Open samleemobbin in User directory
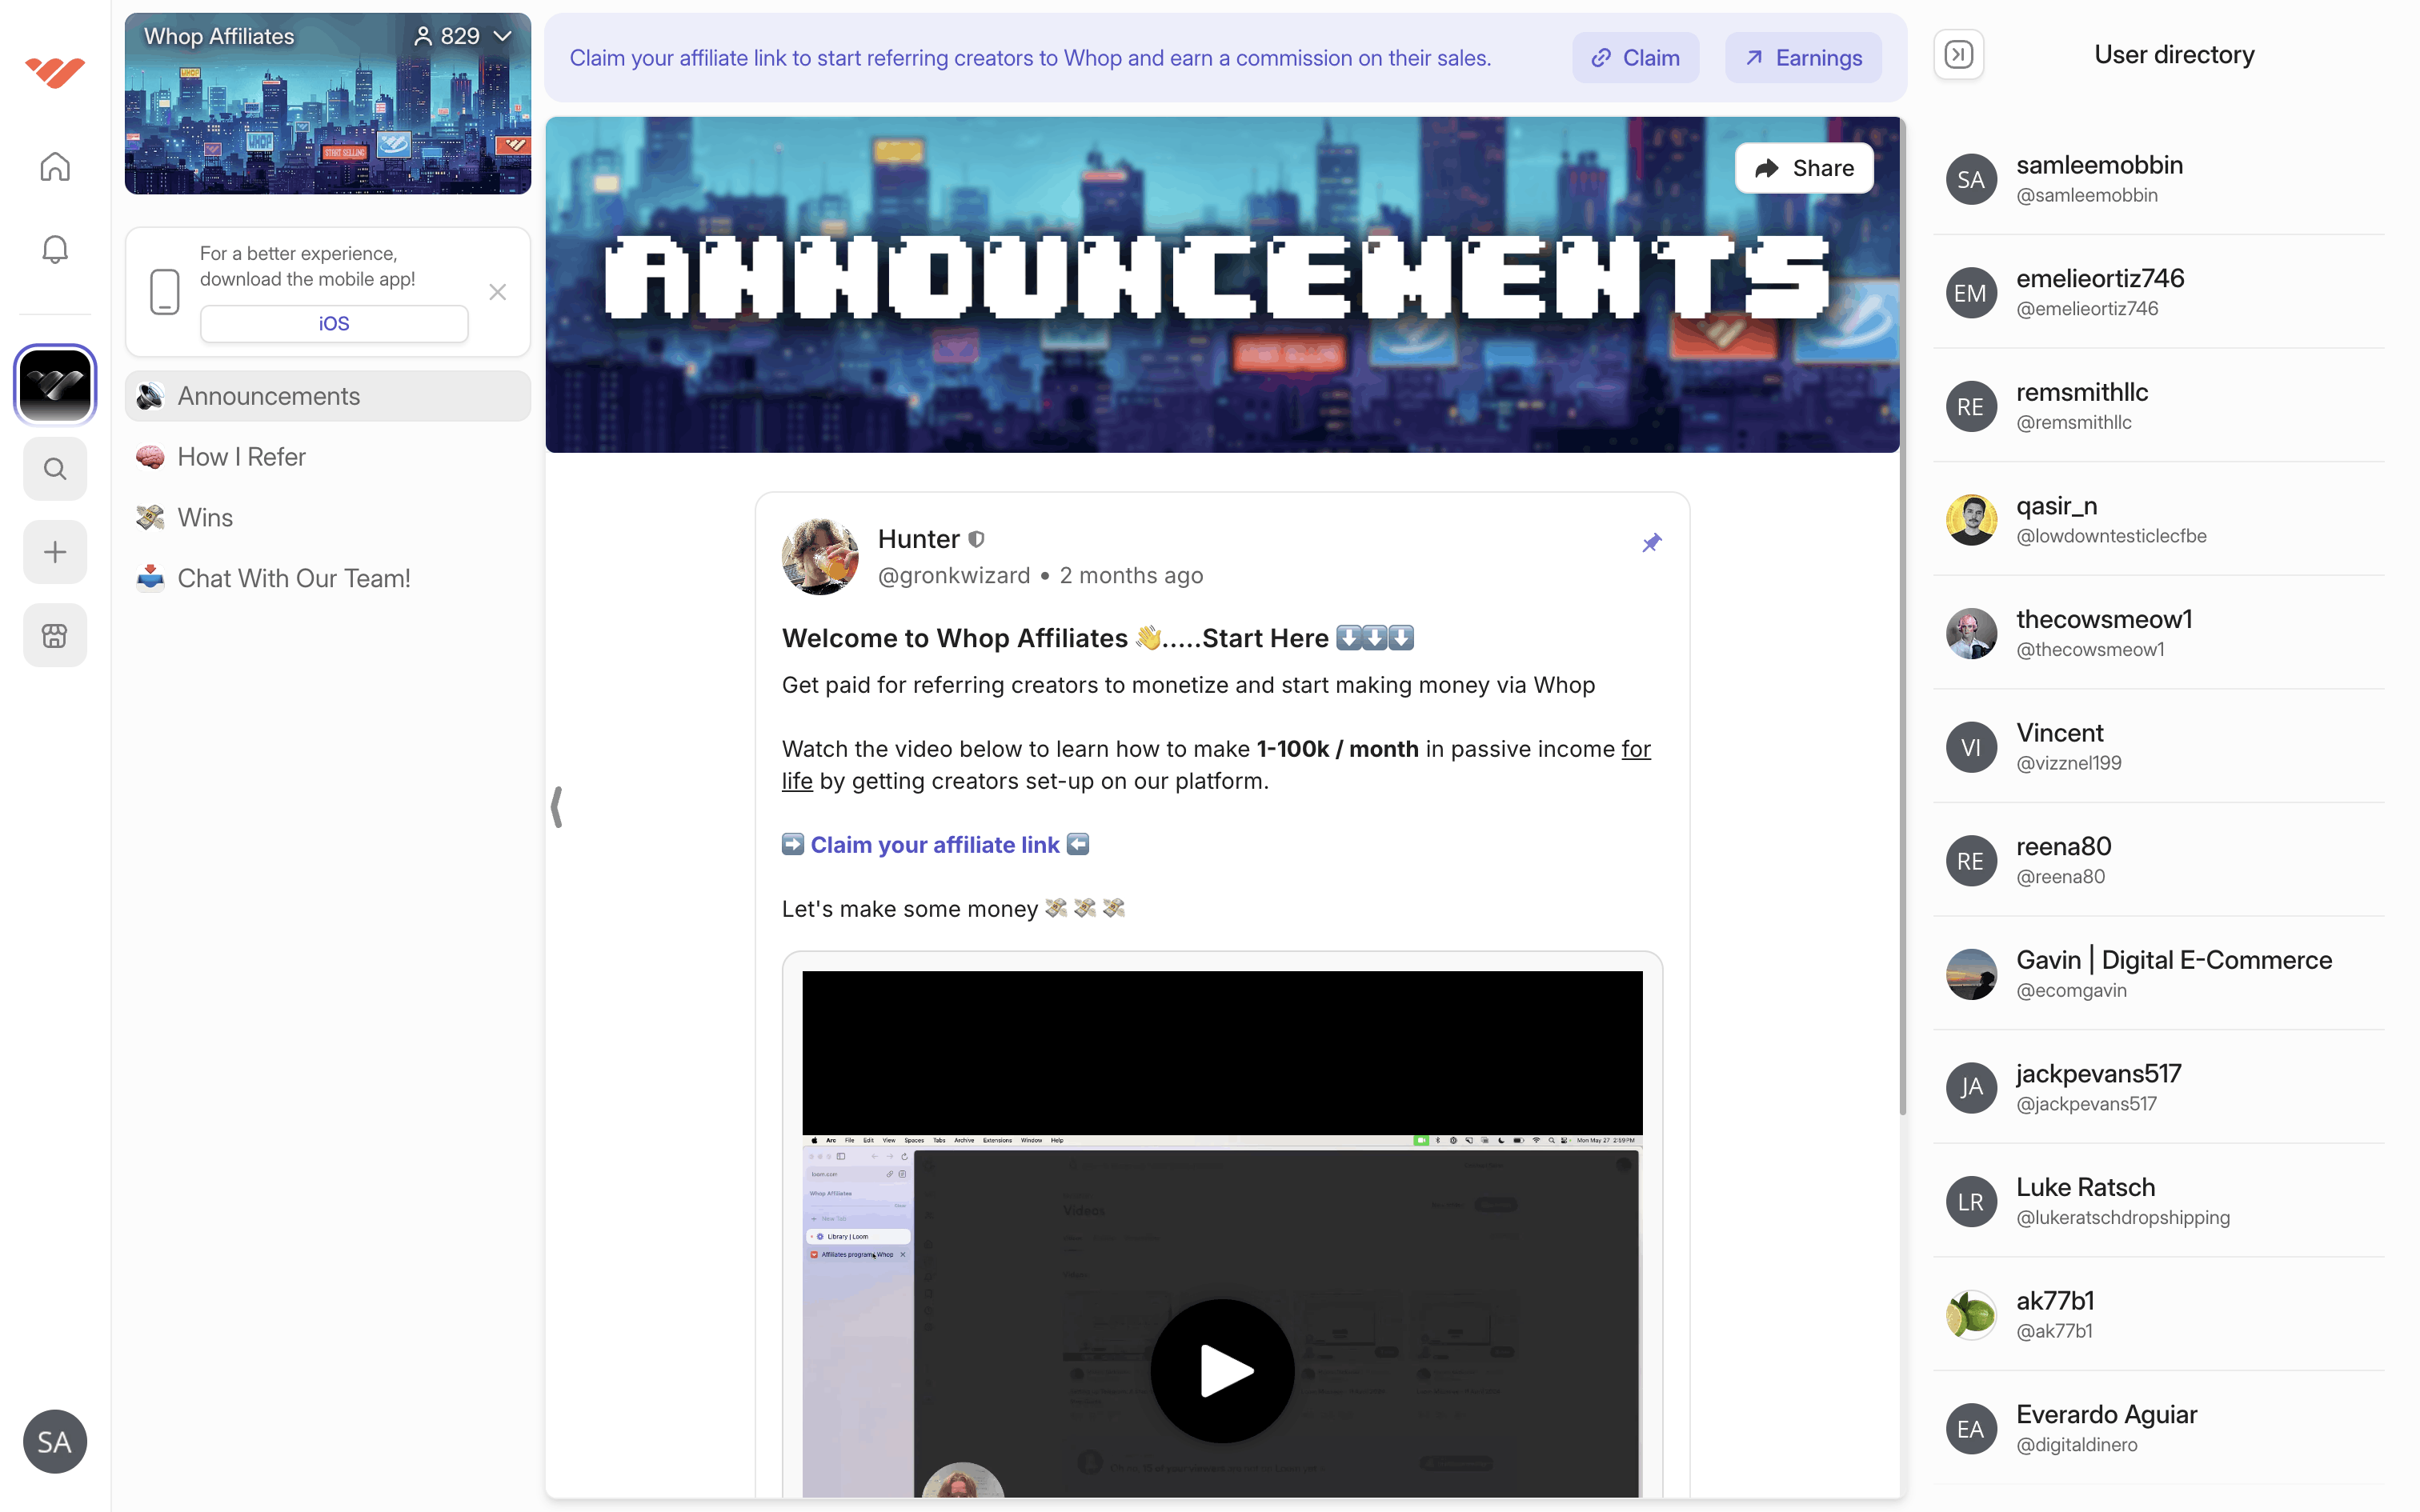Screen dimensions: 2420x1512 coord(2098,178)
